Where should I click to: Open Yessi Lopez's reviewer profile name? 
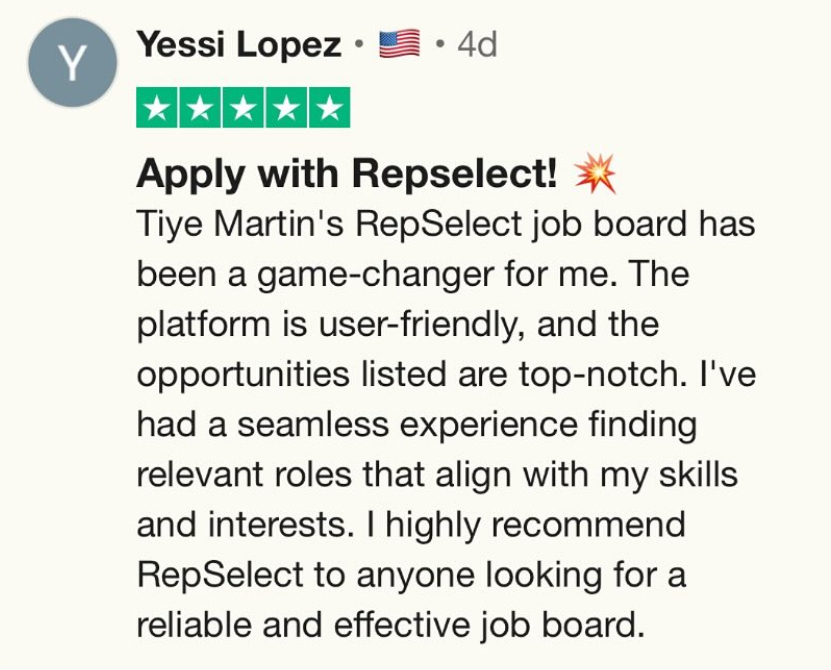click(x=239, y=45)
